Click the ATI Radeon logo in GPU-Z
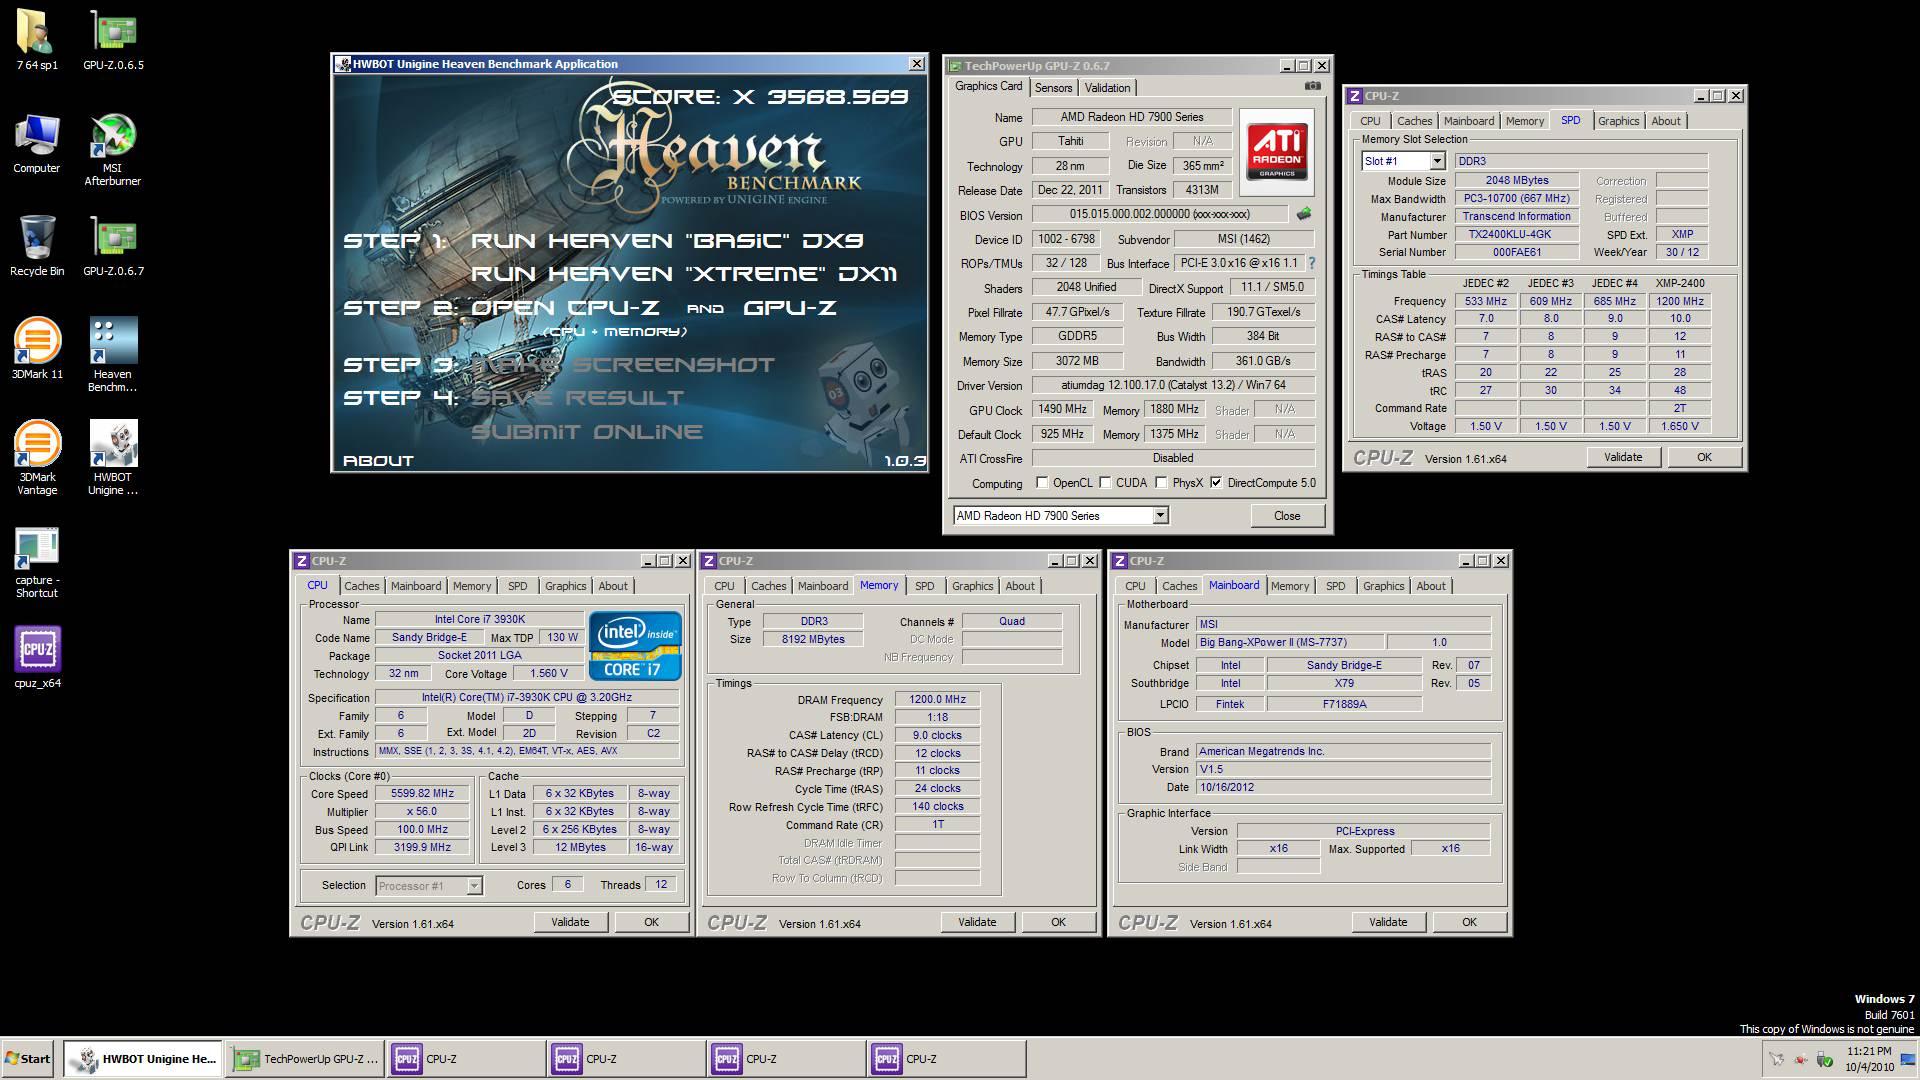1920x1080 pixels. (1276, 152)
